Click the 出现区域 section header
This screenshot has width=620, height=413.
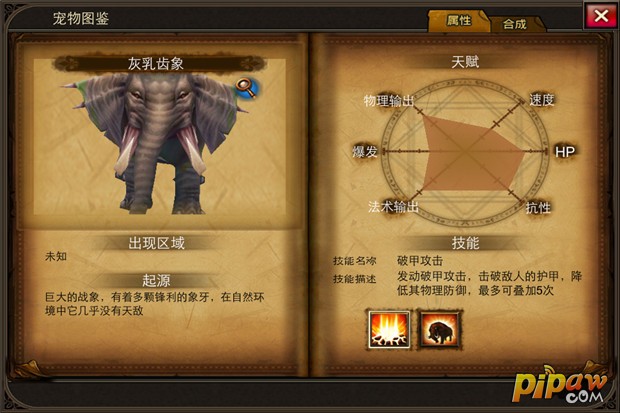157,243
